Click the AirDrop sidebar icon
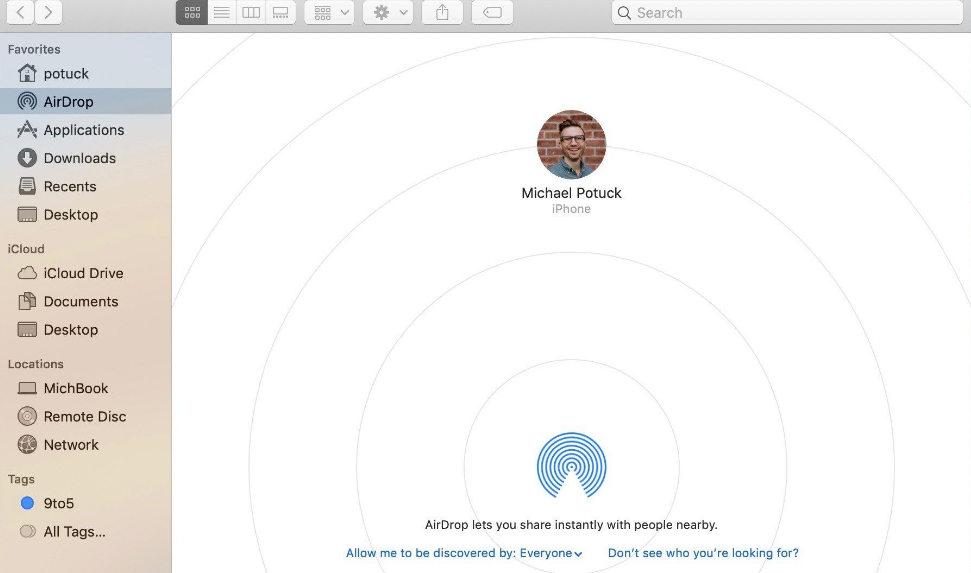Viewport: 971px width, 573px height. pos(27,102)
